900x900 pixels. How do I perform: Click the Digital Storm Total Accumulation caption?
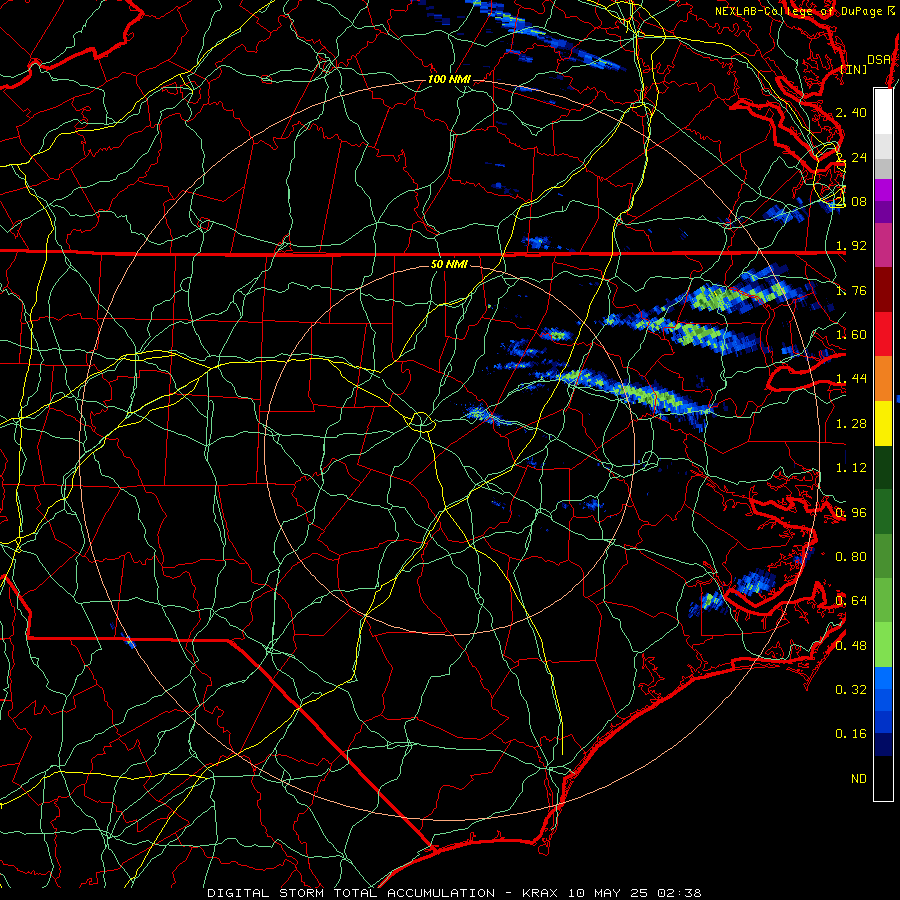pos(454,893)
